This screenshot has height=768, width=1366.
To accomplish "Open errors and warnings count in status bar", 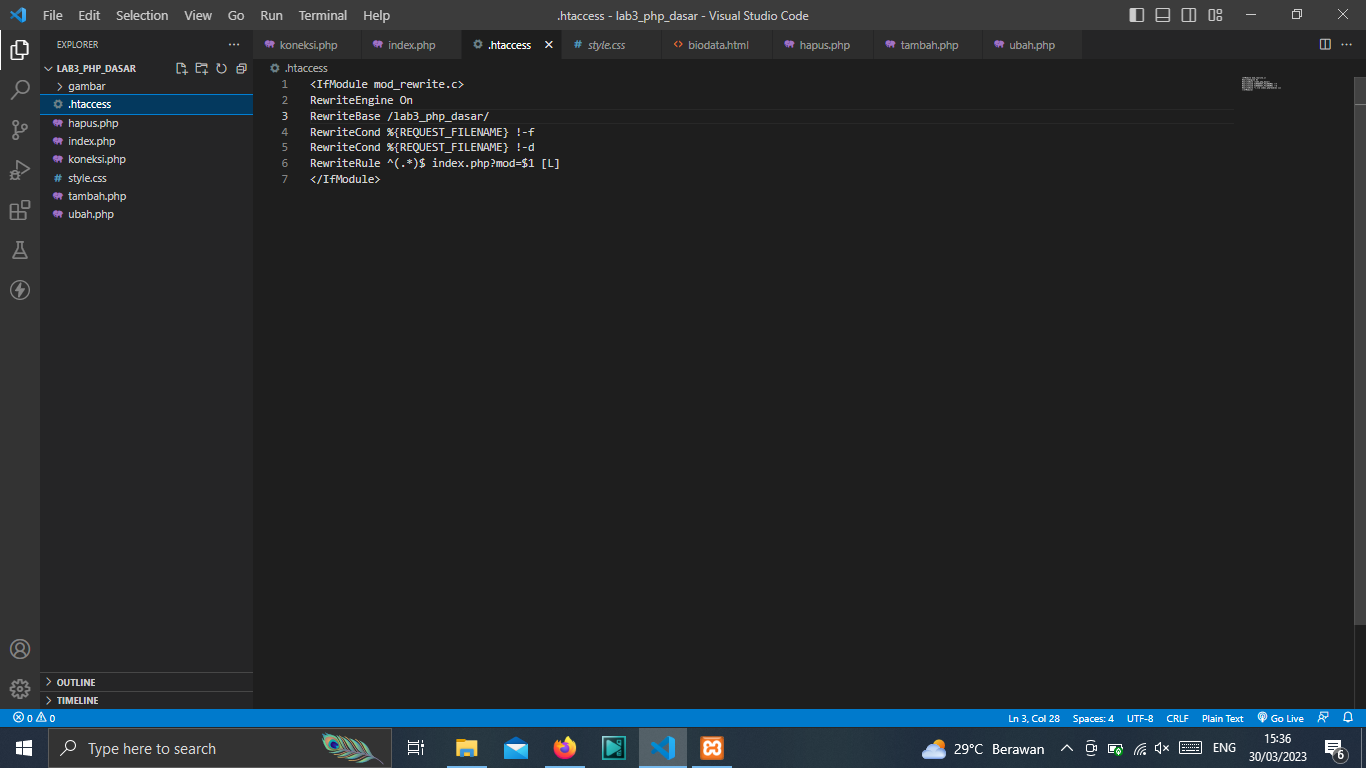I will 34,718.
